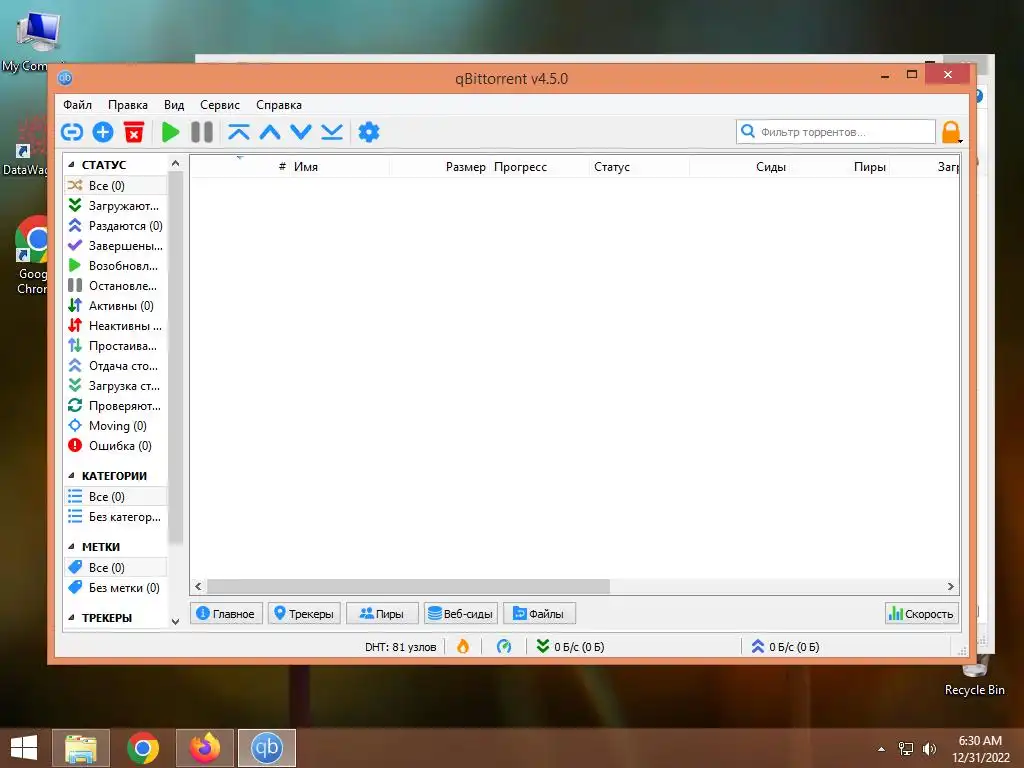Screen dimensions: 1024x768
Task: Open the Справка menu
Action: [x=279, y=104]
